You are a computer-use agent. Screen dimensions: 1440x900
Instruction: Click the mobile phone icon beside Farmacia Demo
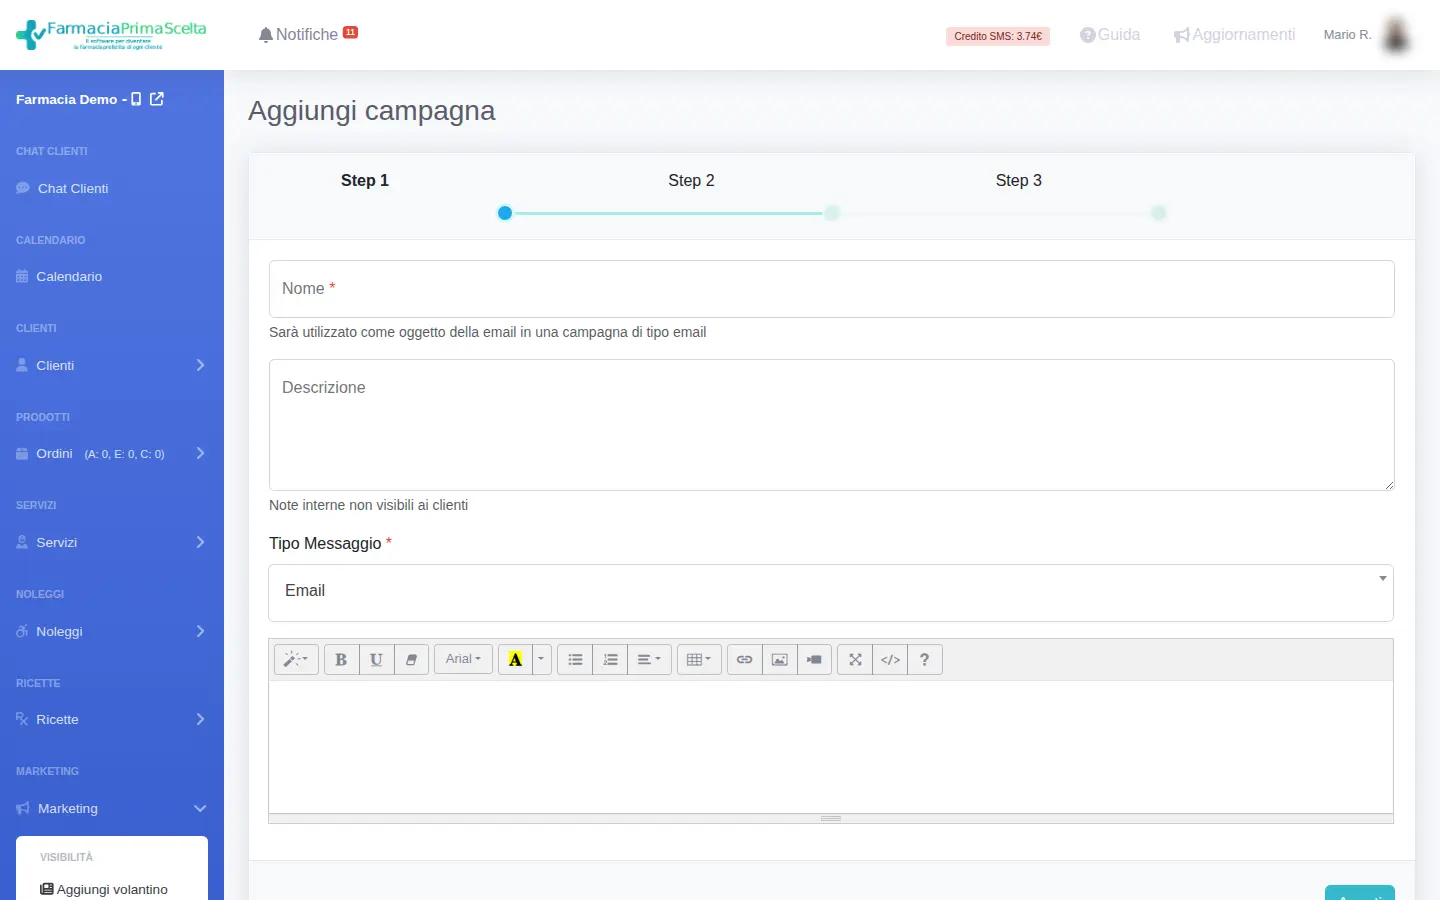(x=136, y=99)
